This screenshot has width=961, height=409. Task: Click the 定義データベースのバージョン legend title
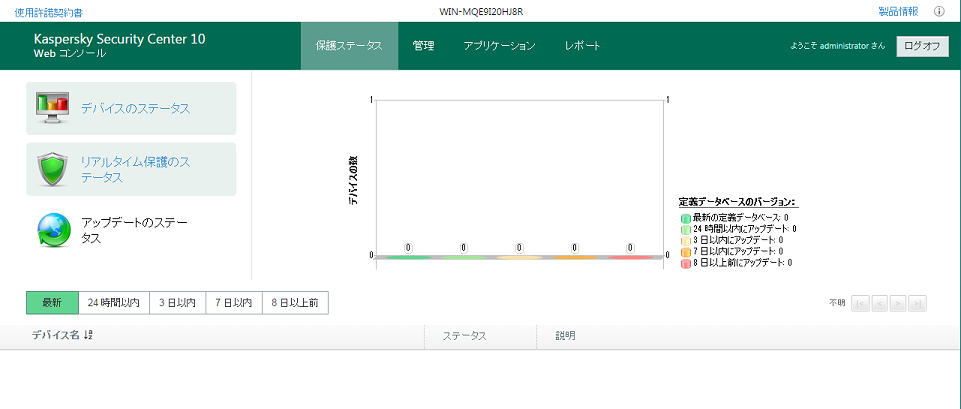(738, 202)
